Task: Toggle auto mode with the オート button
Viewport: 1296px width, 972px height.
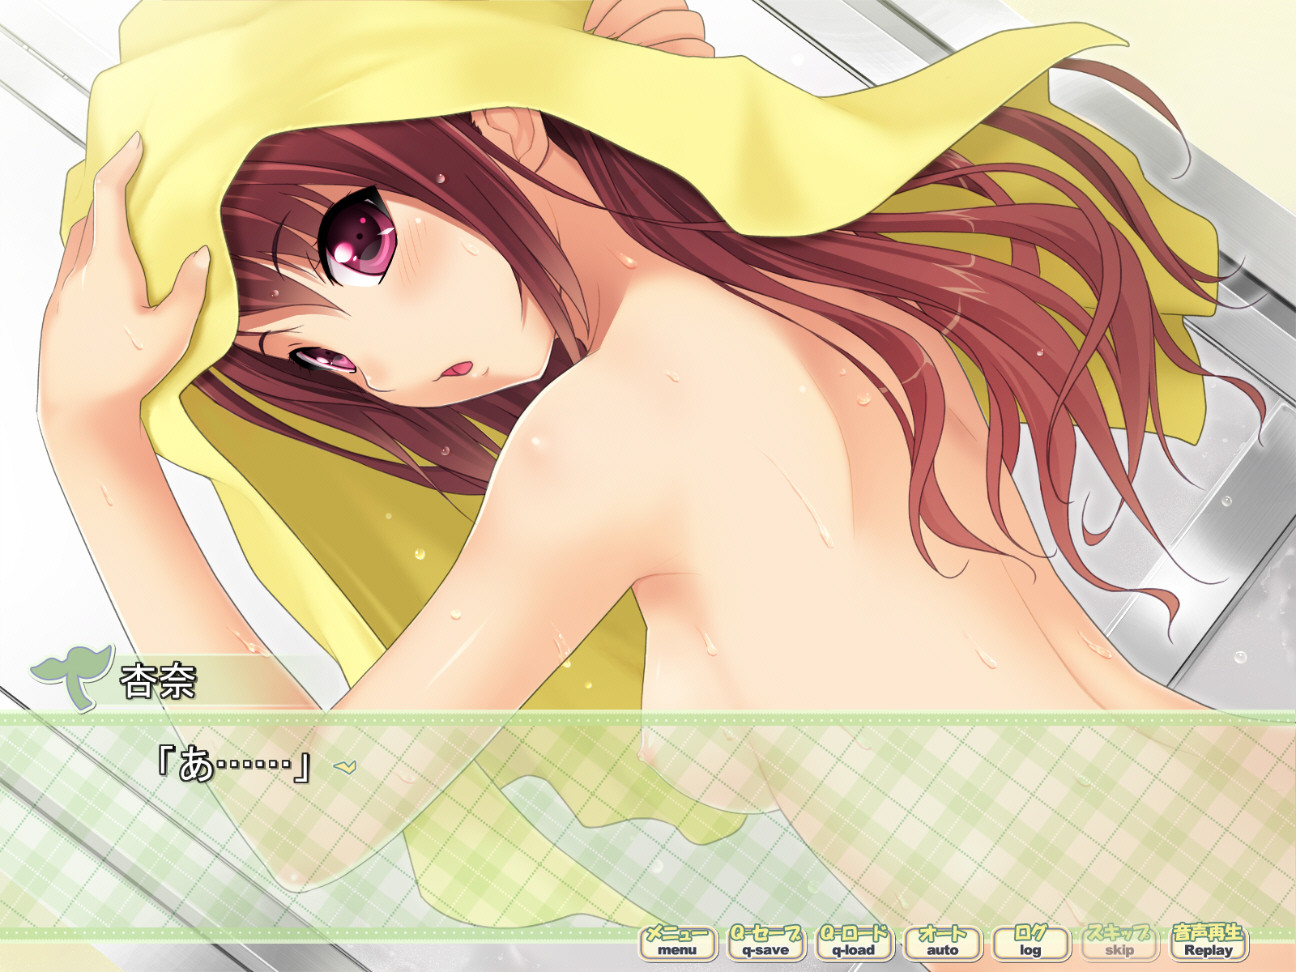Action: (x=942, y=942)
